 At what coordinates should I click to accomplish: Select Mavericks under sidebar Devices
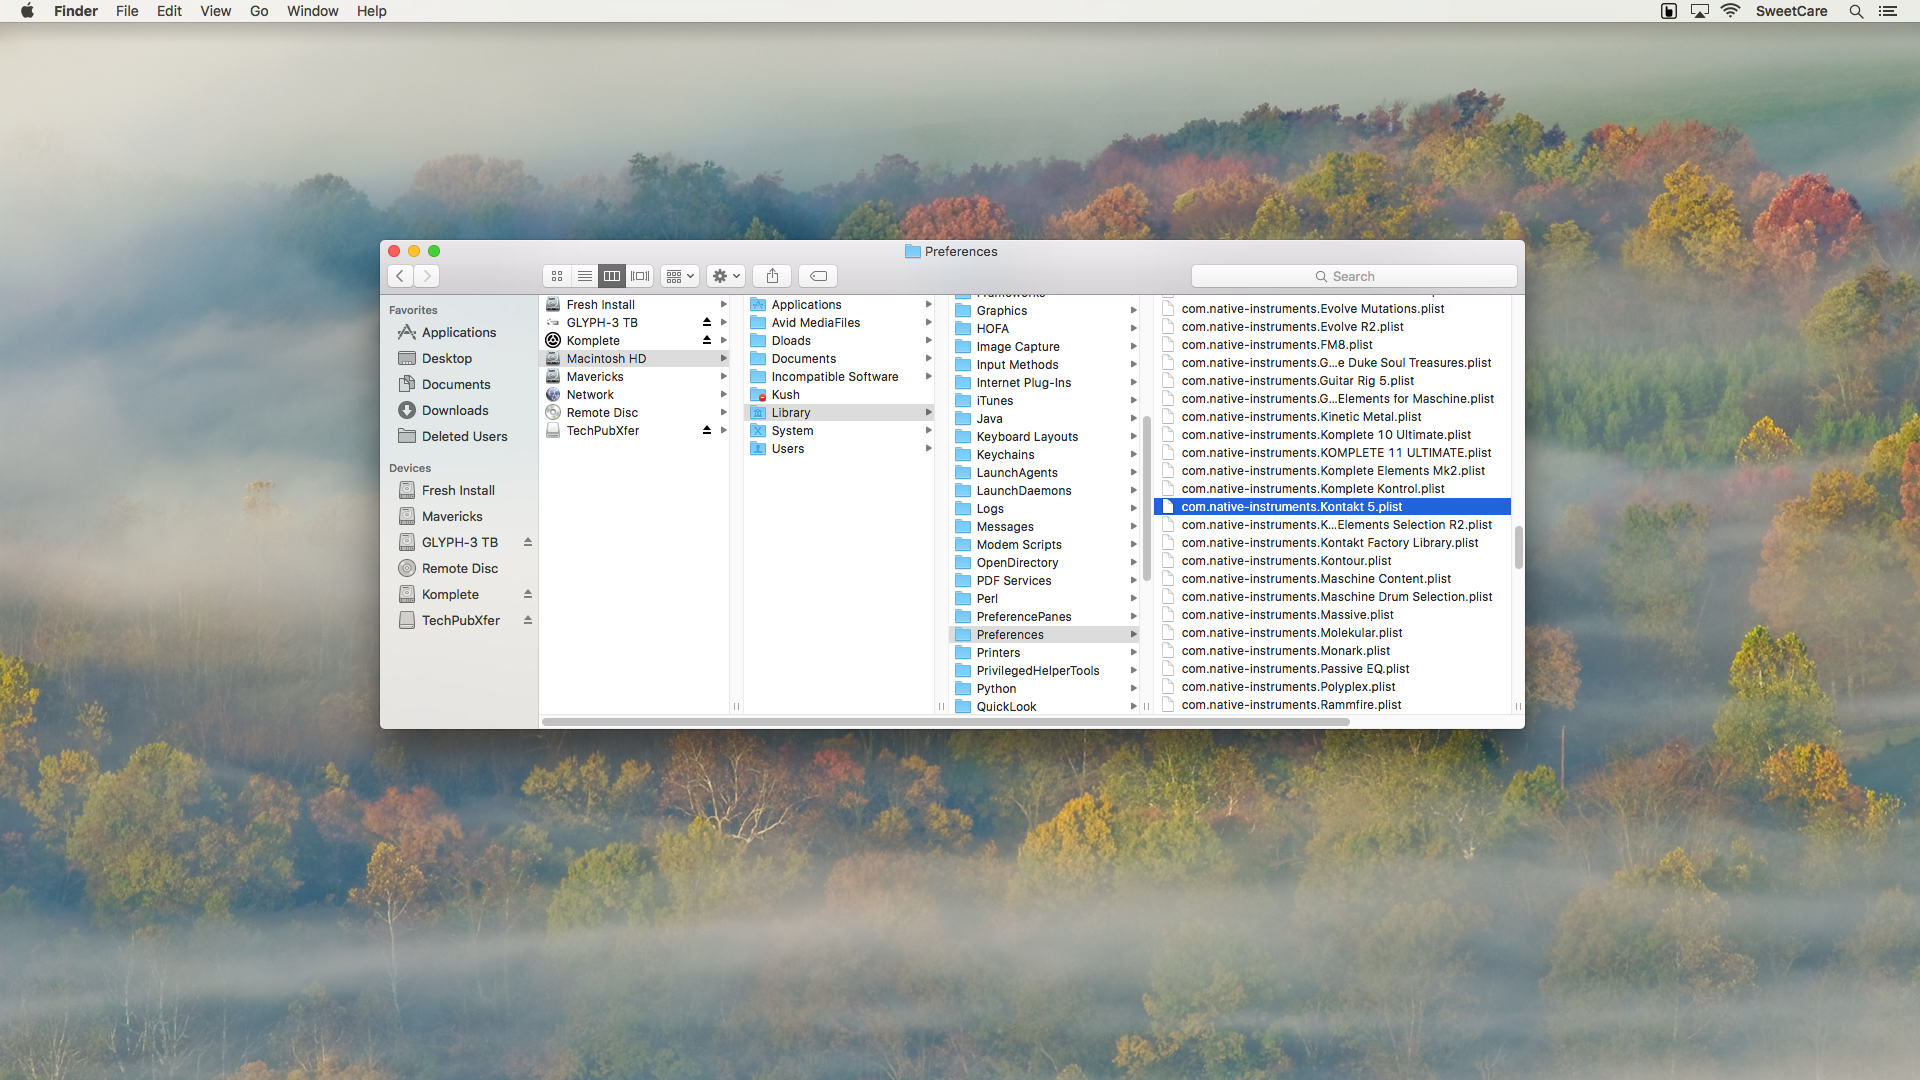point(452,516)
